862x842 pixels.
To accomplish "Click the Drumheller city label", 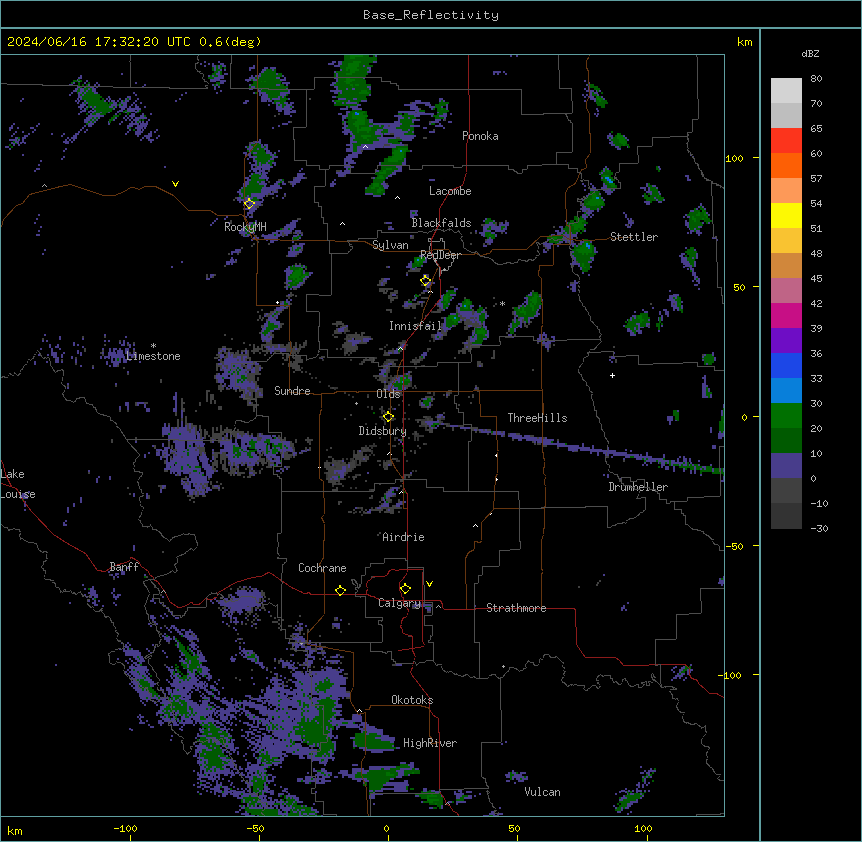I will tap(638, 487).
